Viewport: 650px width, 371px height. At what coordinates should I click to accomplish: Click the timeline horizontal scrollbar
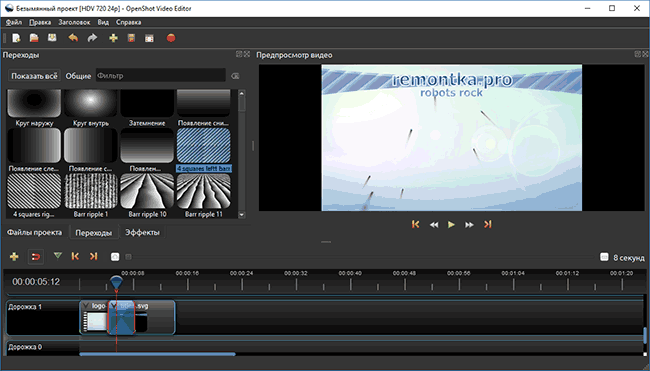tap(158, 354)
